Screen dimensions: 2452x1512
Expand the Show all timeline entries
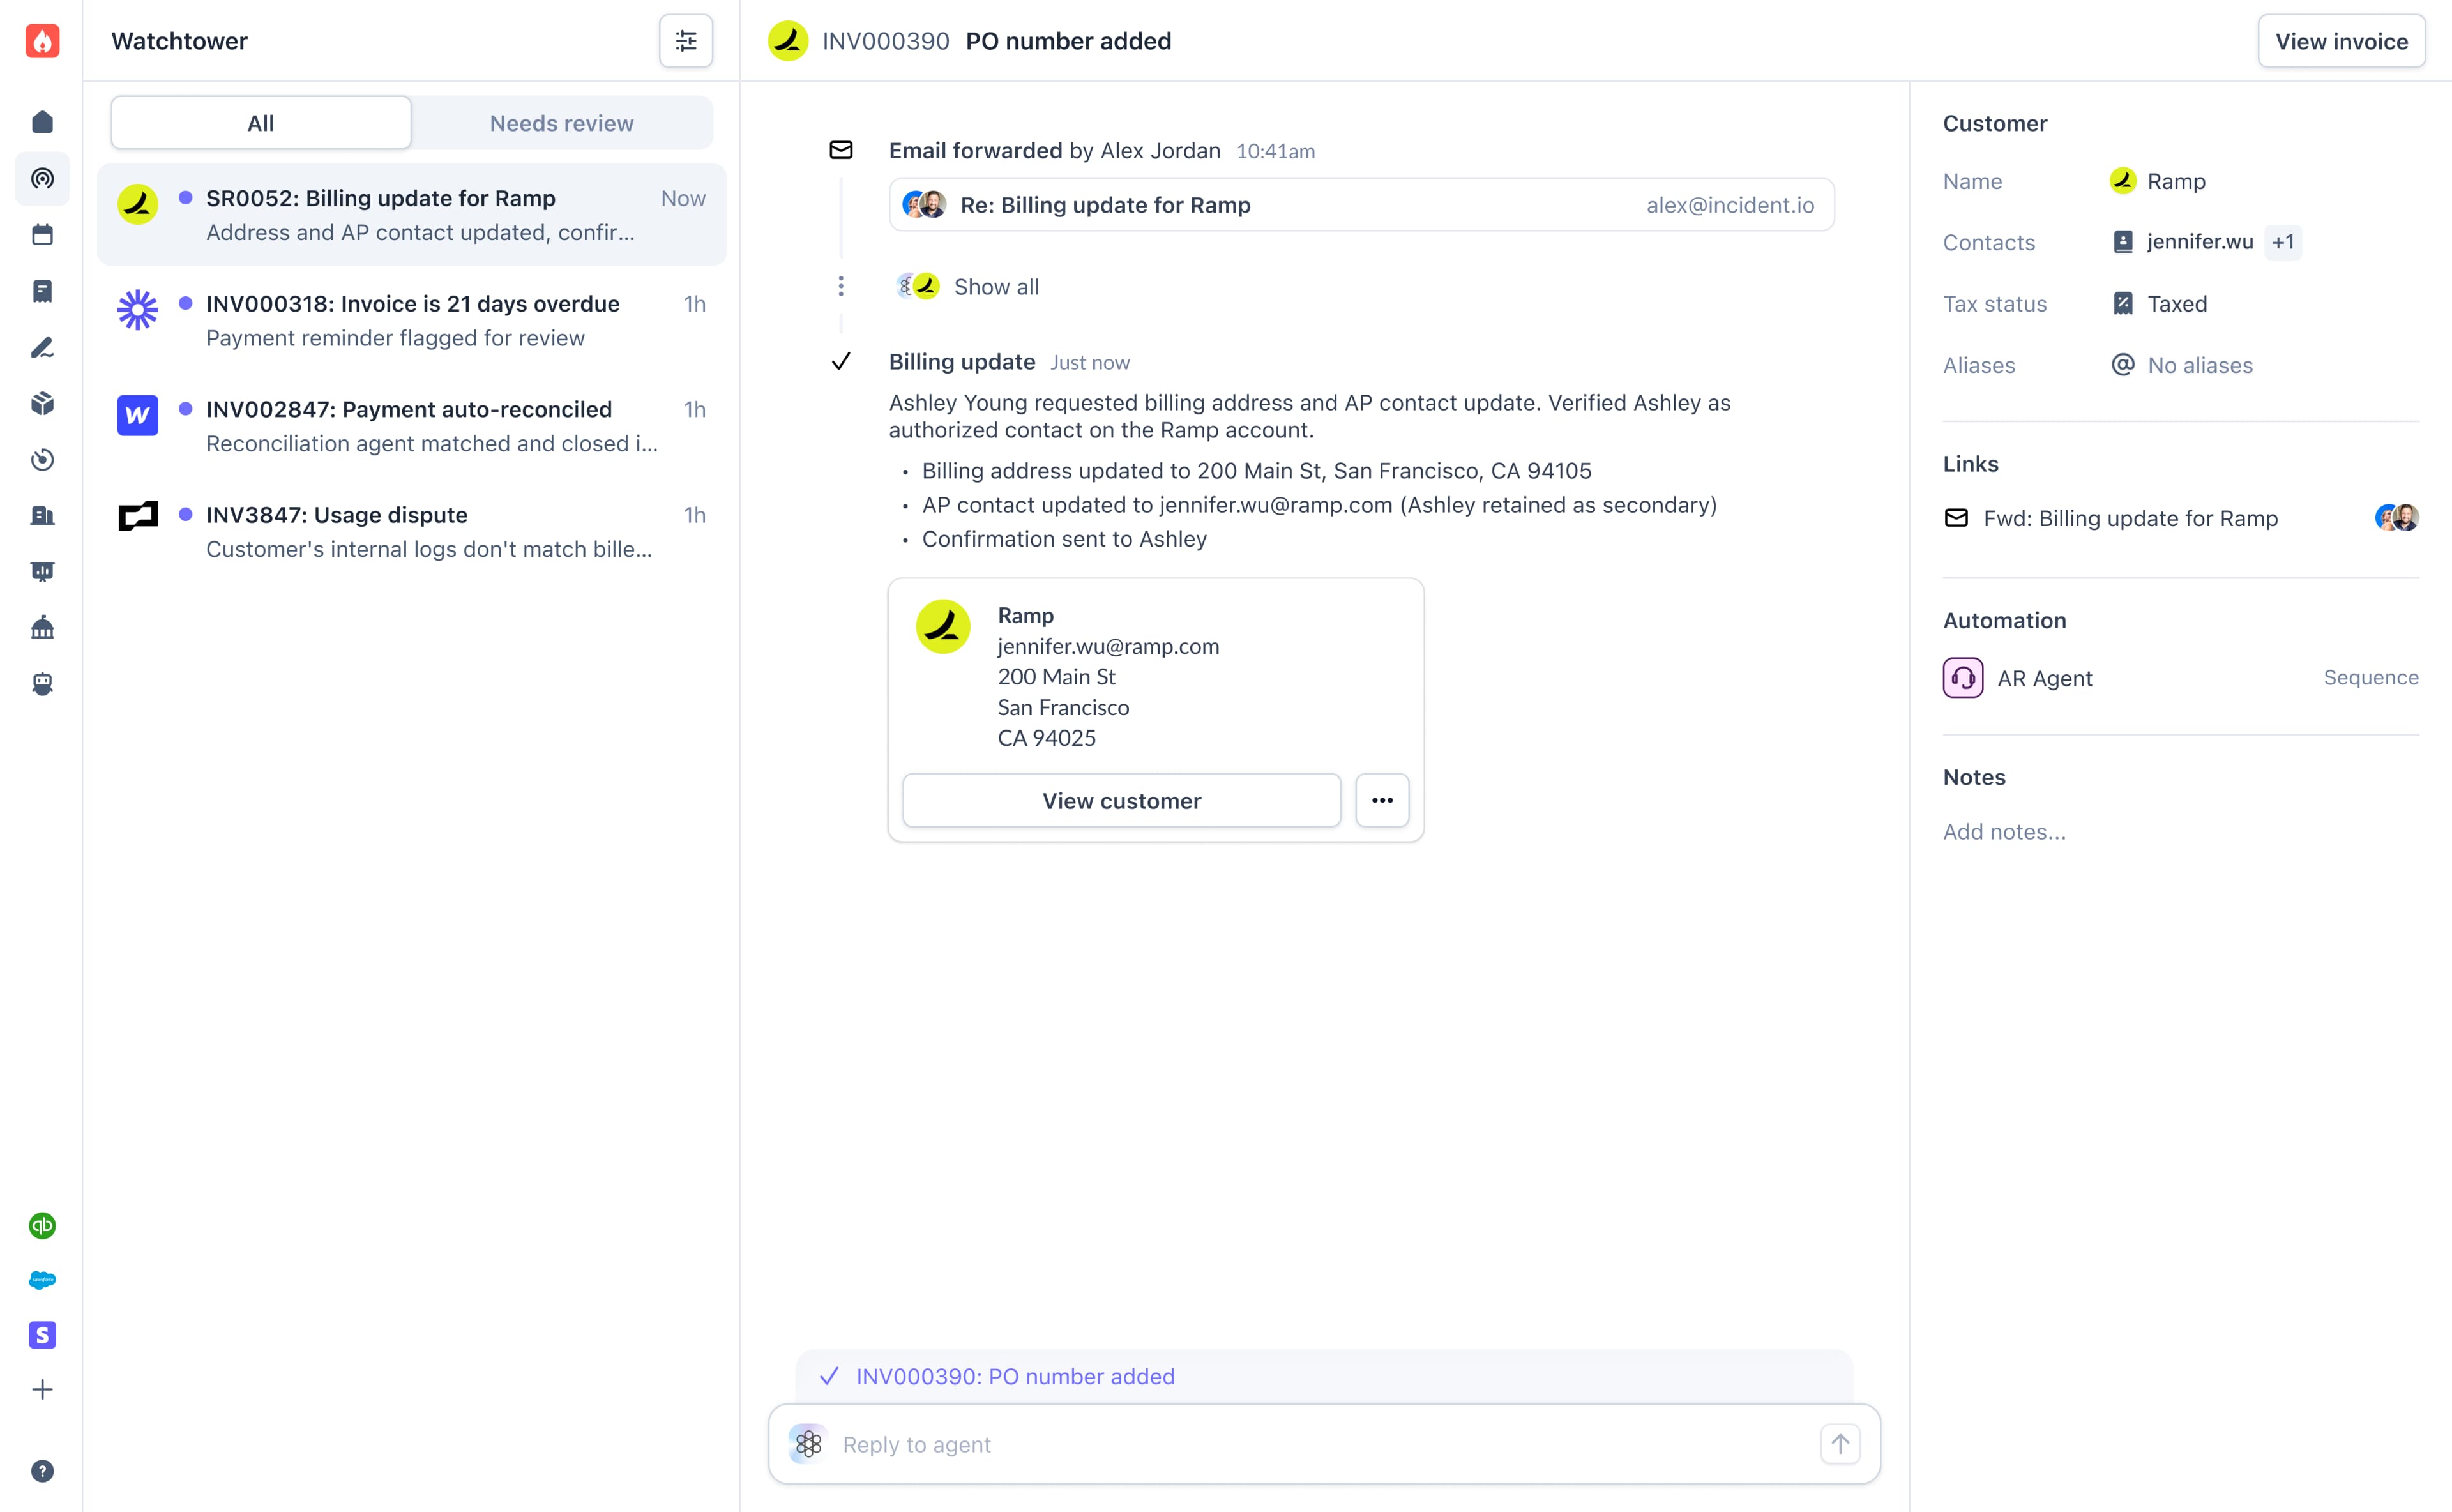tap(995, 287)
